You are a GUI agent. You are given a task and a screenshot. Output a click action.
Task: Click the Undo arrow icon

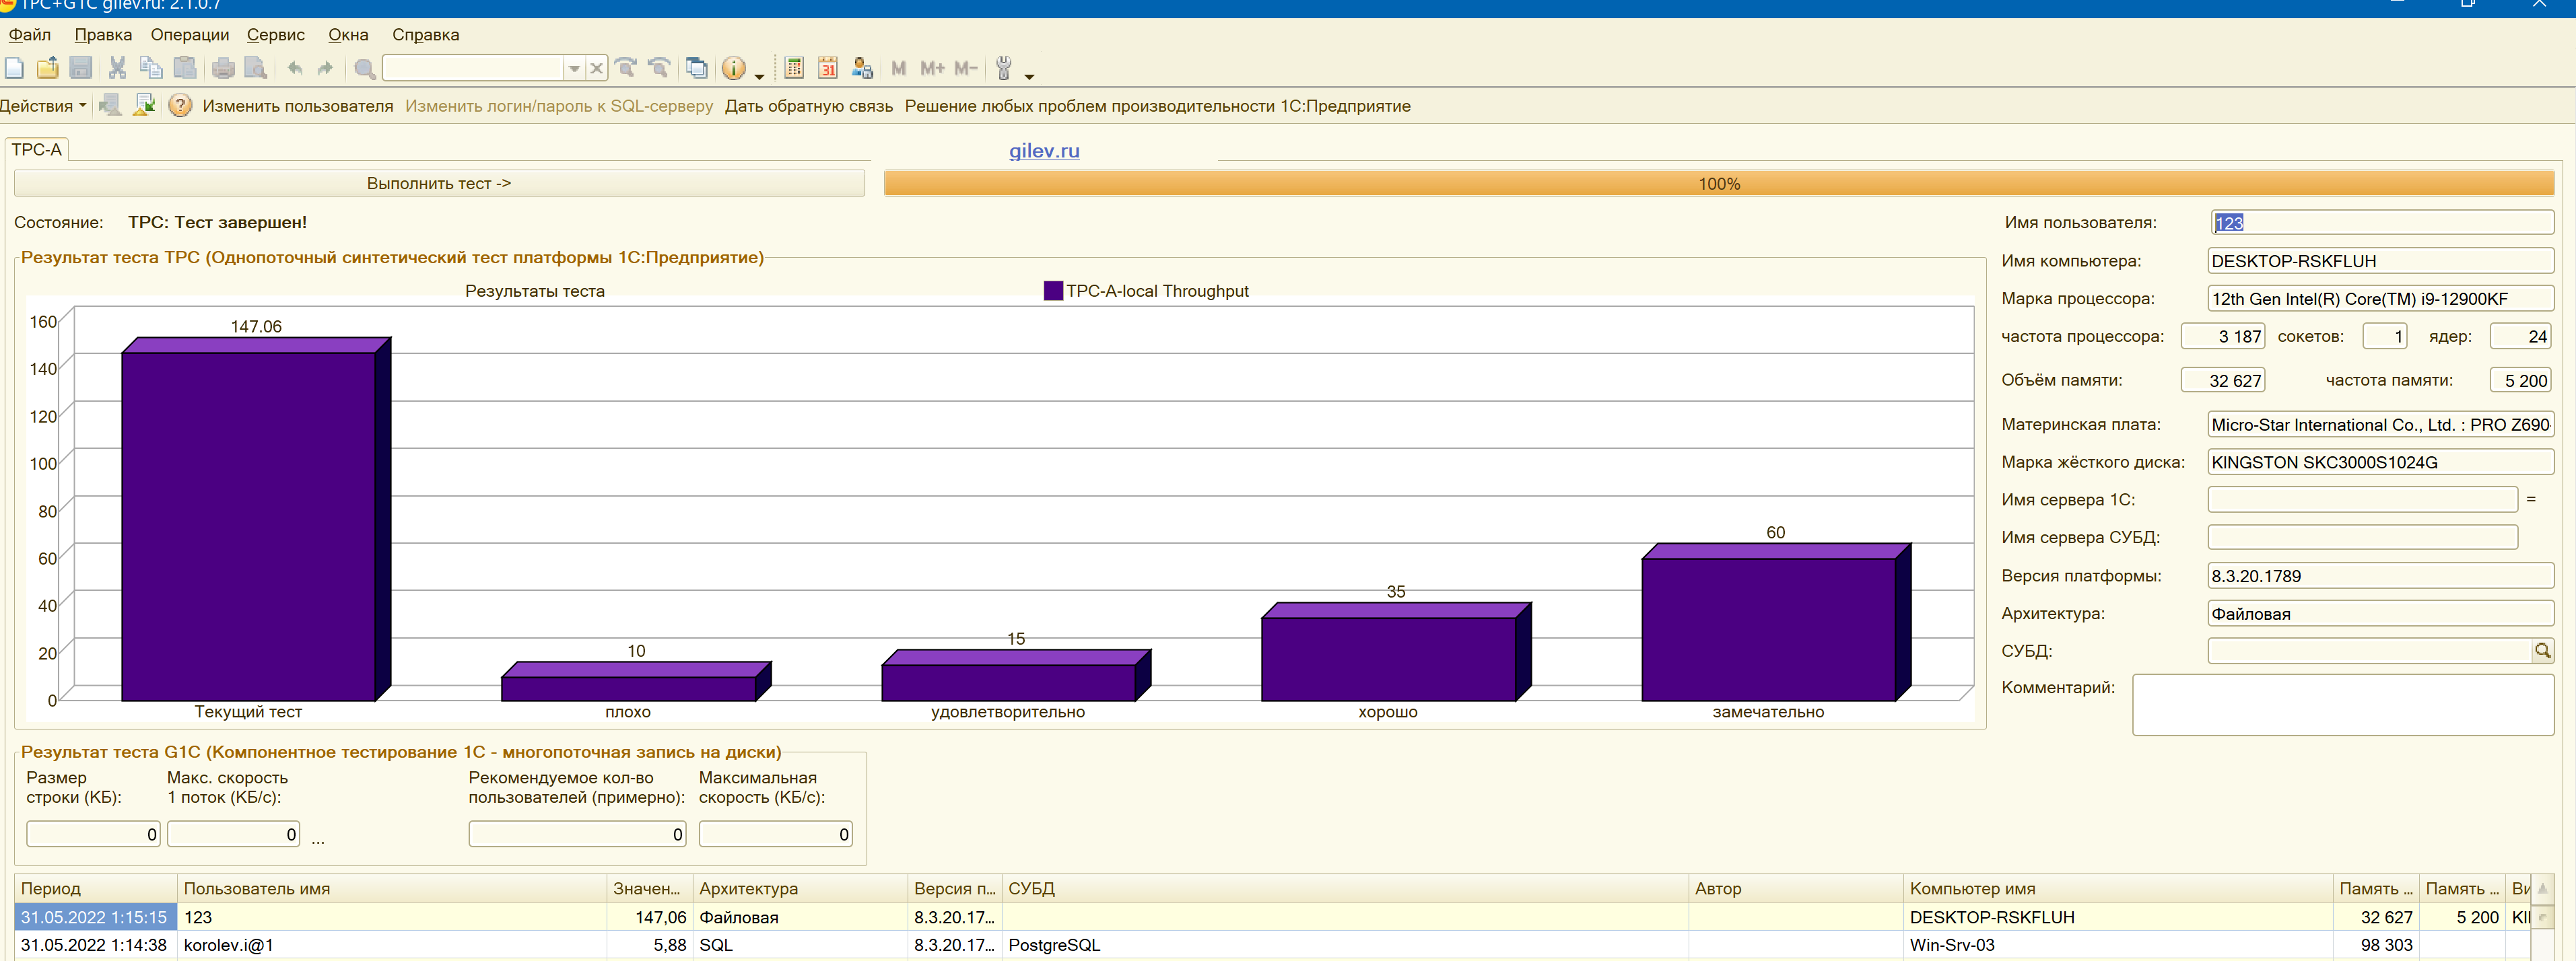point(295,68)
